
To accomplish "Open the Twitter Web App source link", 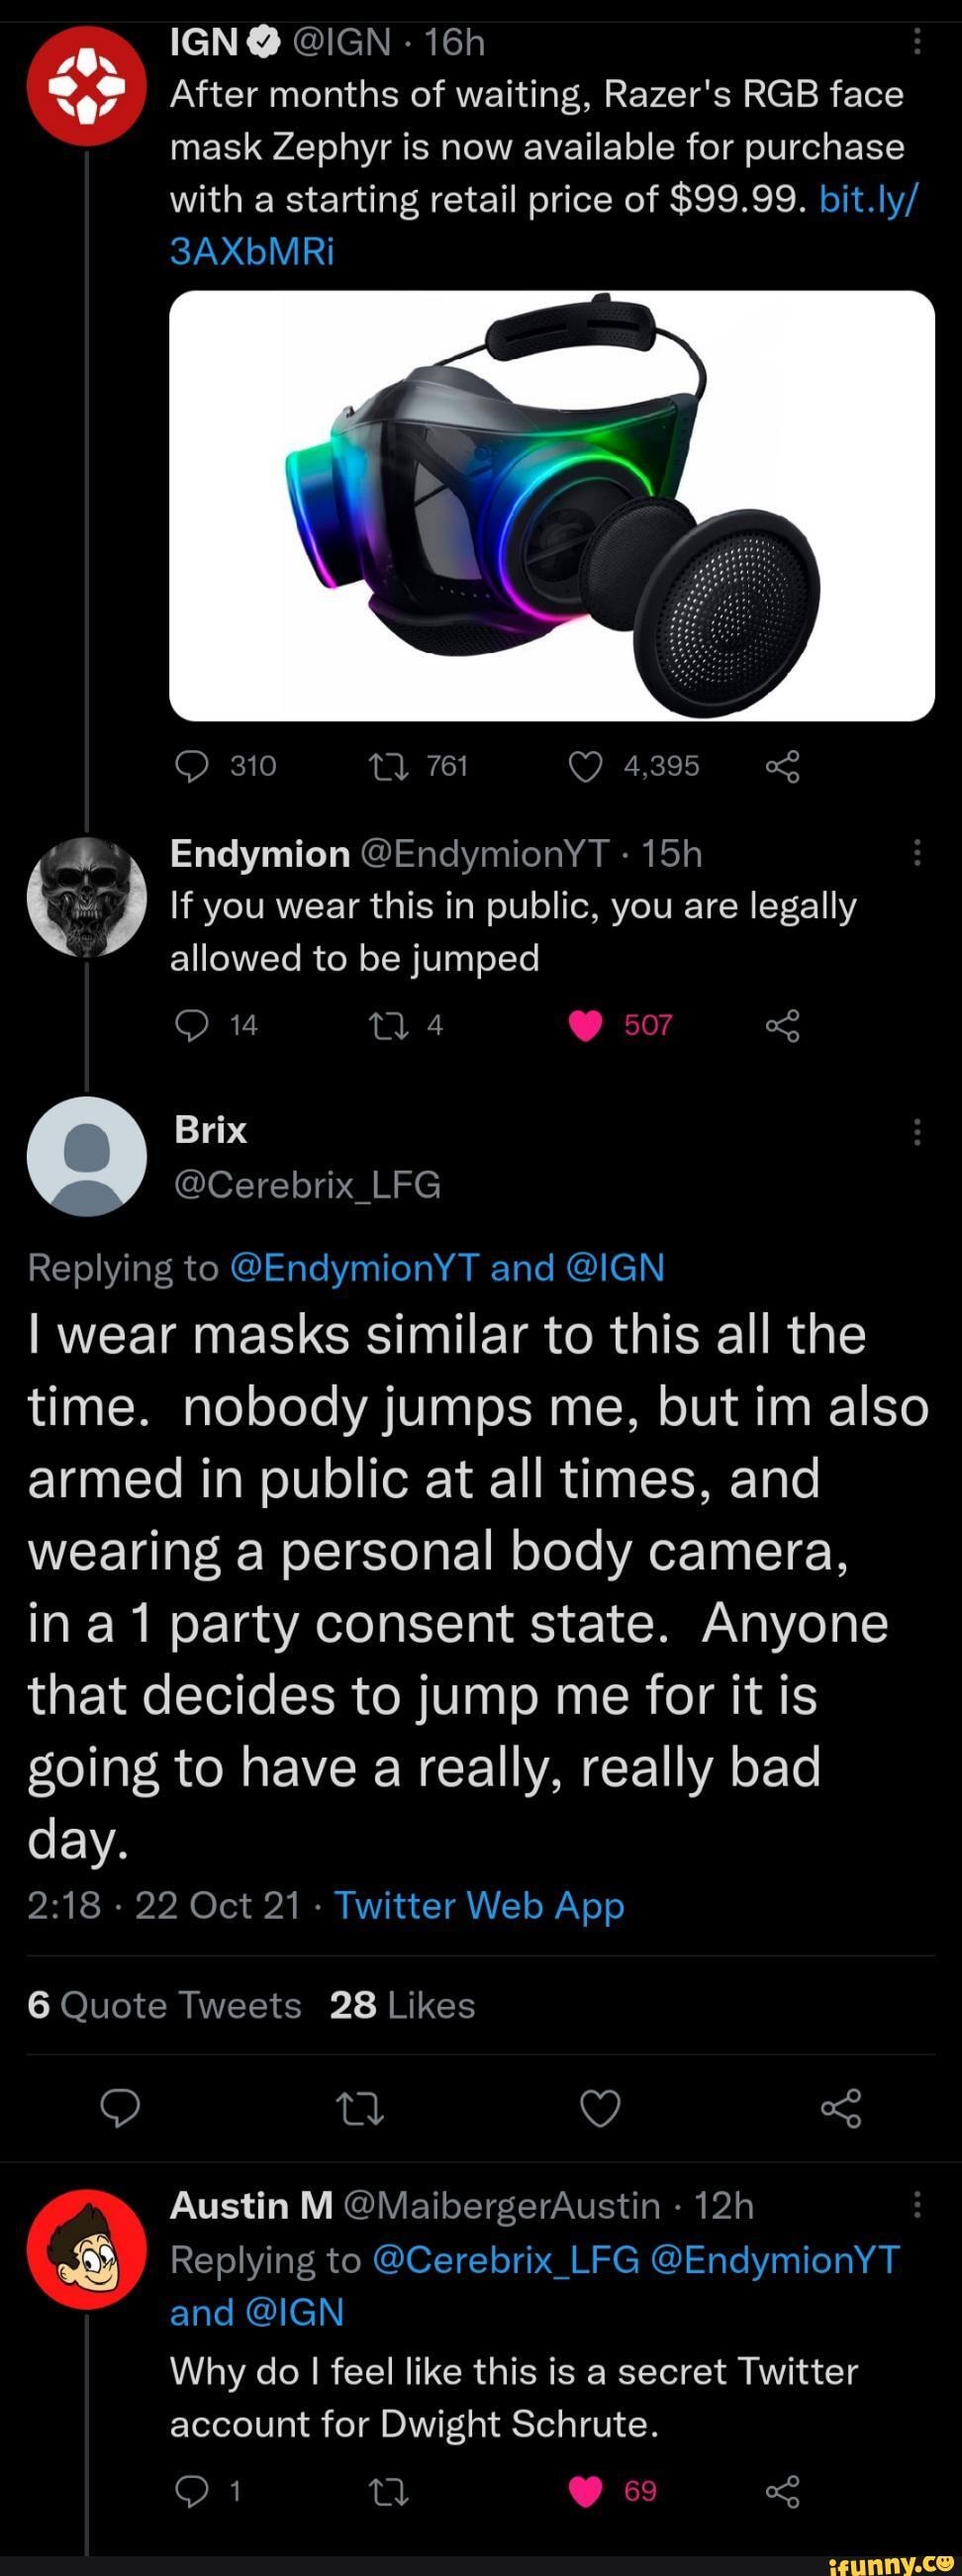I will [479, 1906].
